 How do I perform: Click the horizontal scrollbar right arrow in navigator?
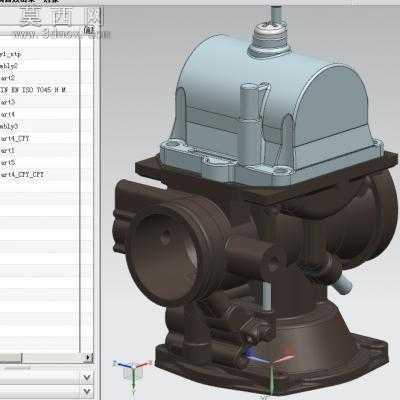pos(88,358)
